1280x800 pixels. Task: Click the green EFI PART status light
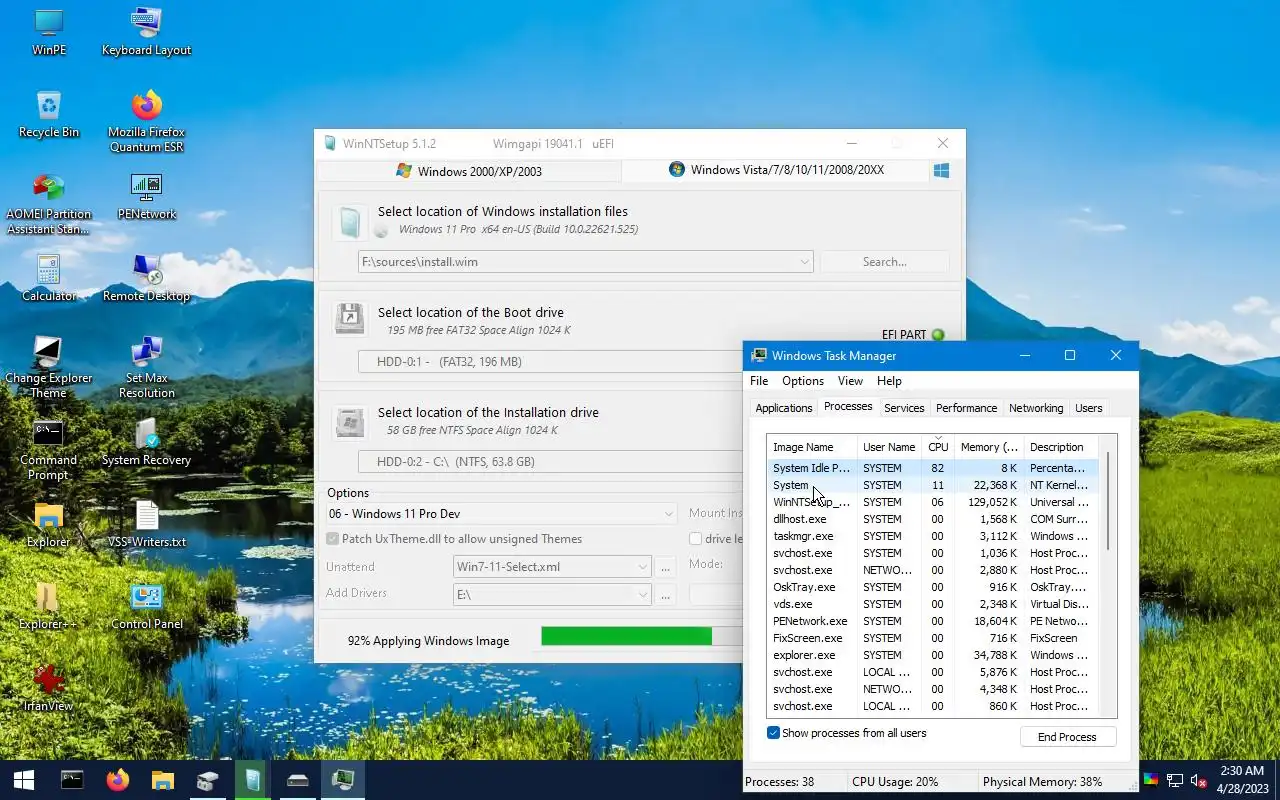(938, 335)
